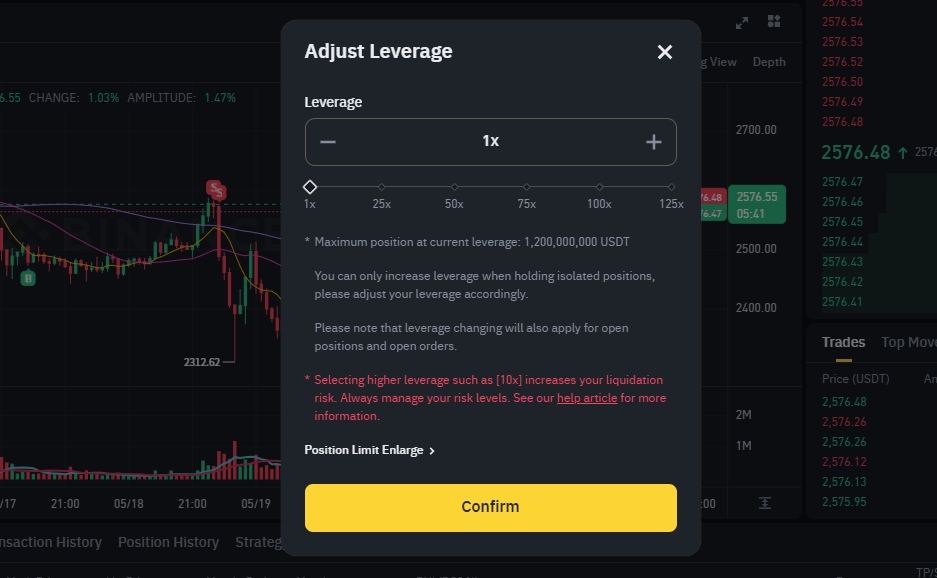Close the Adjust Leverage dialog
Image resolution: width=937 pixels, height=578 pixels.
tap(665, 52)
